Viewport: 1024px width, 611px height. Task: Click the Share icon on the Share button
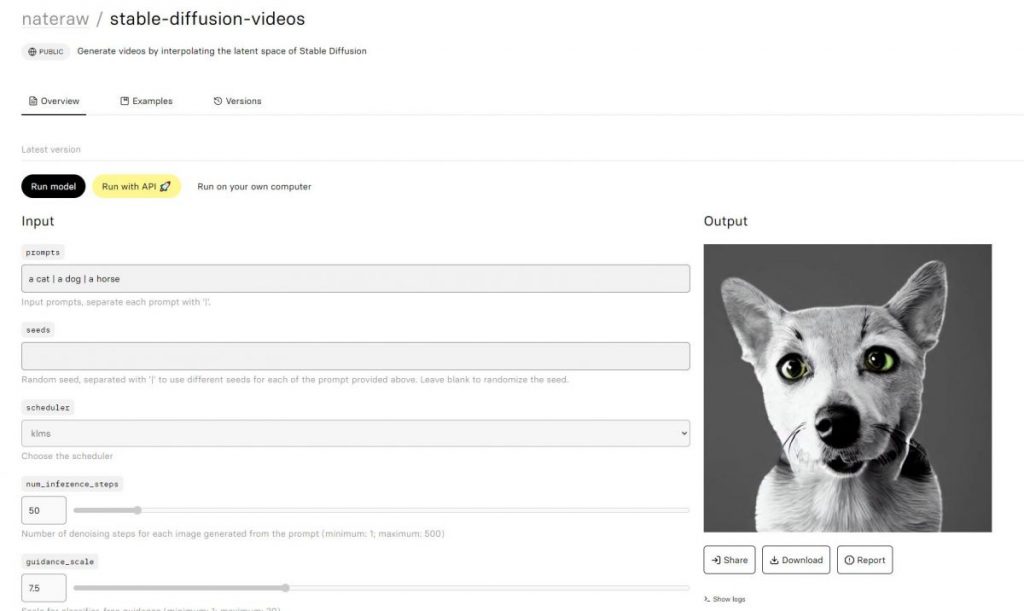pyautogui.click(x=715, y=560)
